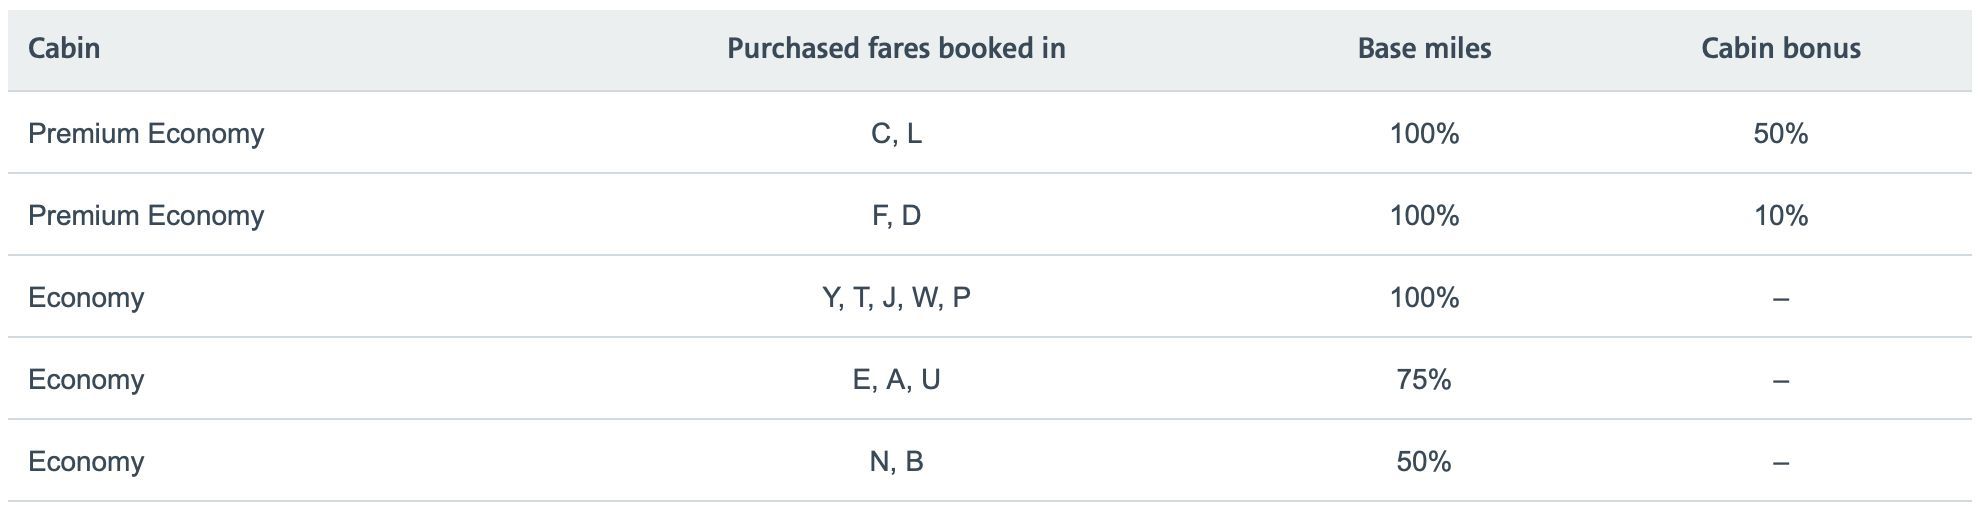The width and height of the screenshot is (1982, 506).
Task: Click Economy in the E, A, U row
Action: (86, 380)
